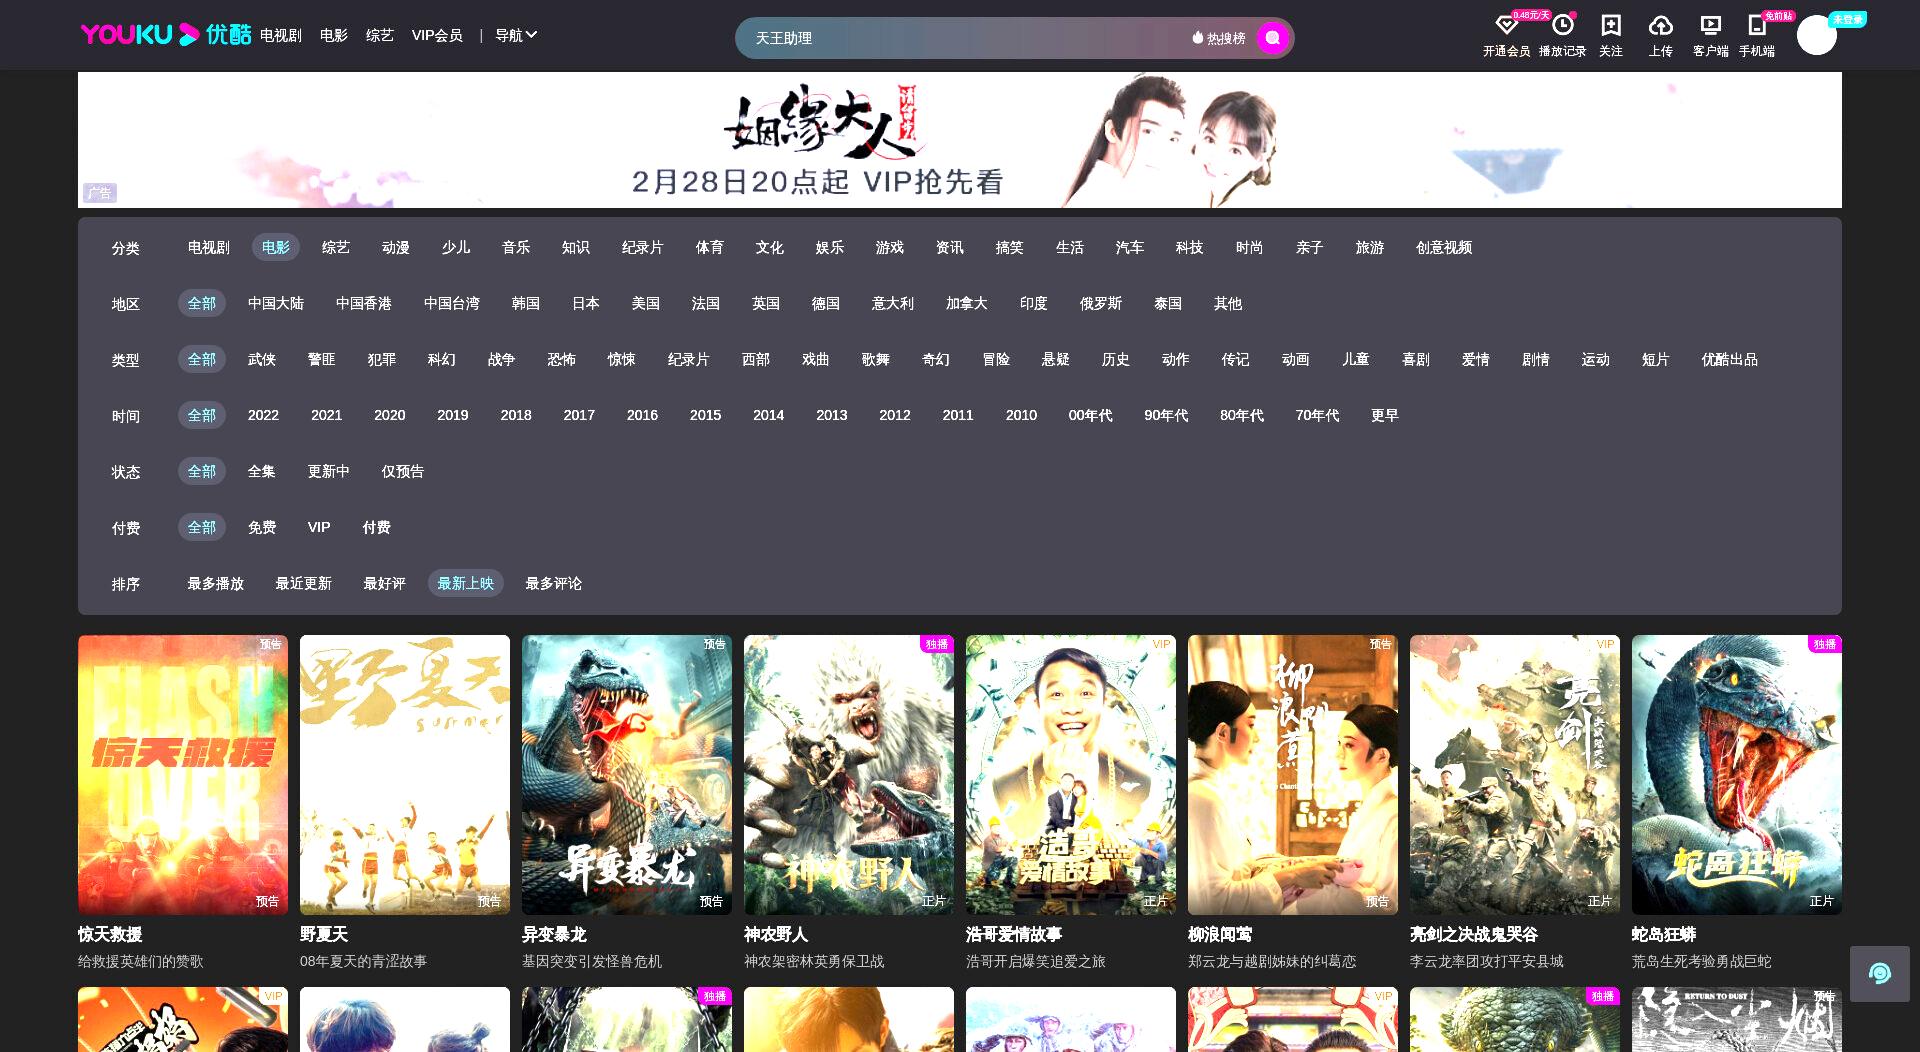Click the pink search button icon
This screenshot has width=1920, height=1052.
pos(1272,38)
